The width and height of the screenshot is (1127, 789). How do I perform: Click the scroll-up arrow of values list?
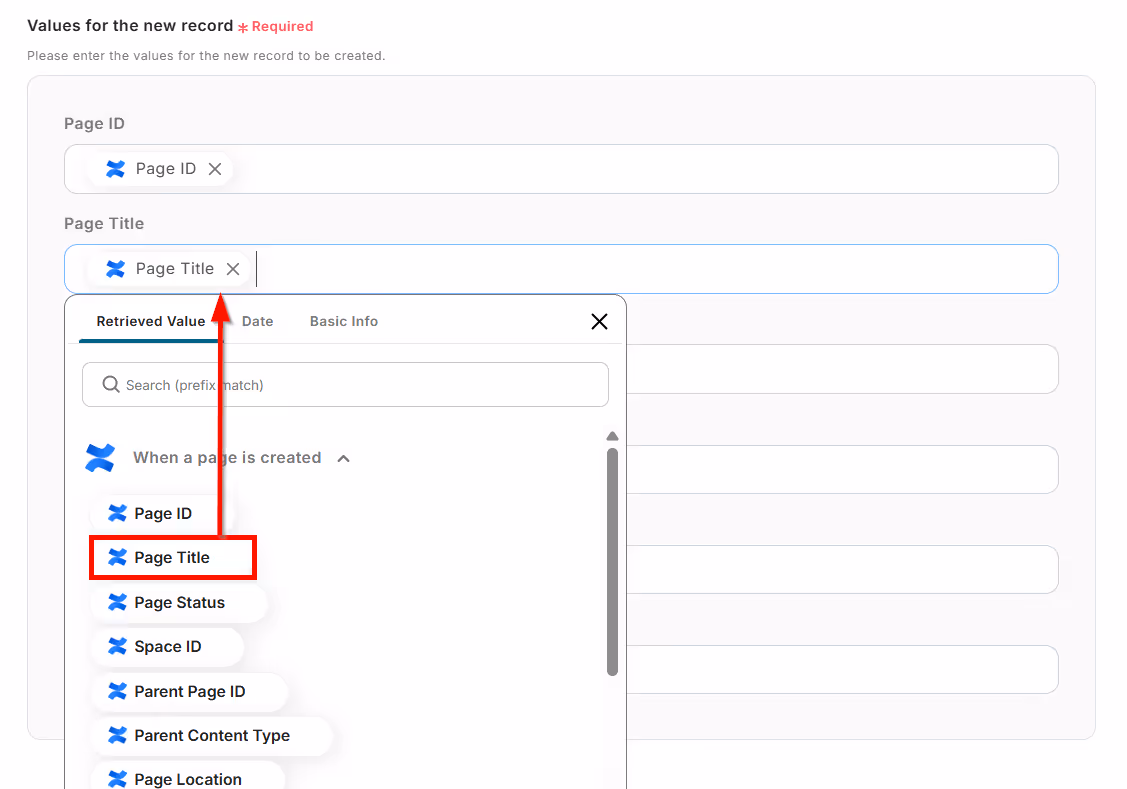coord(612,436)
